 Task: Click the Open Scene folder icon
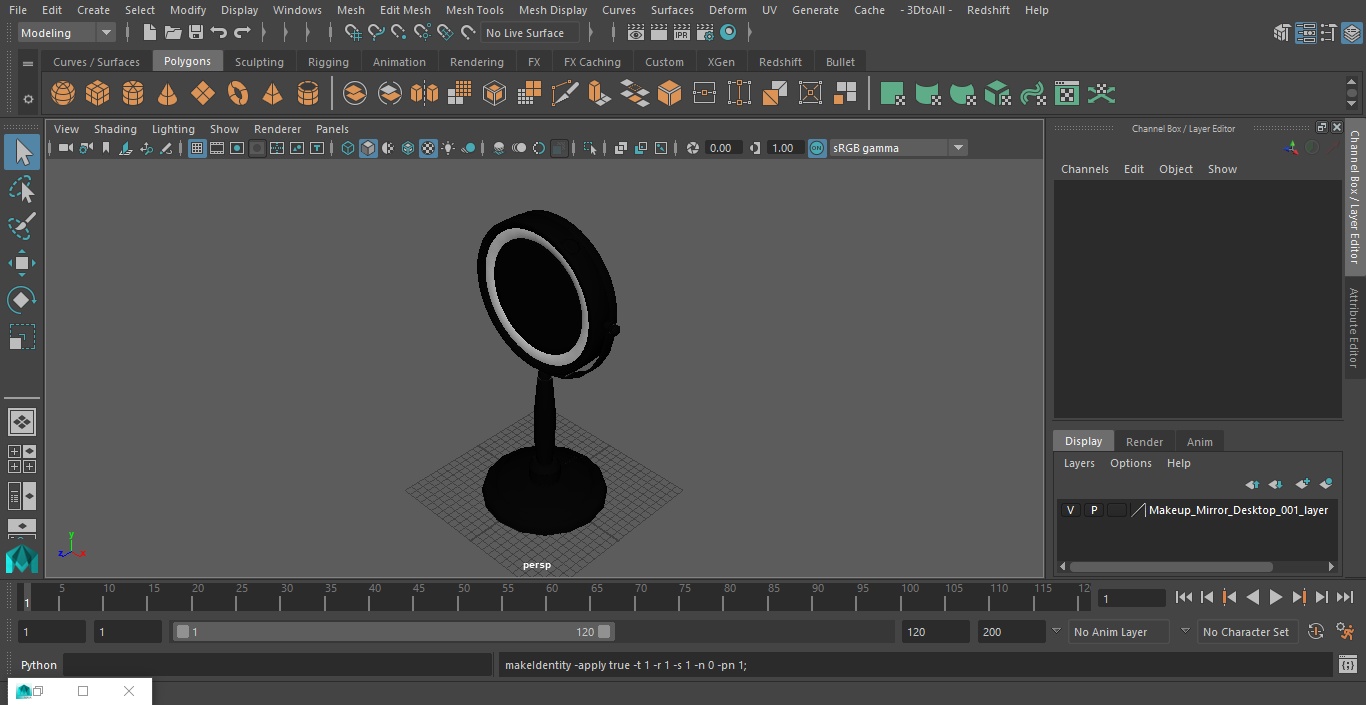tap(173, 33)
